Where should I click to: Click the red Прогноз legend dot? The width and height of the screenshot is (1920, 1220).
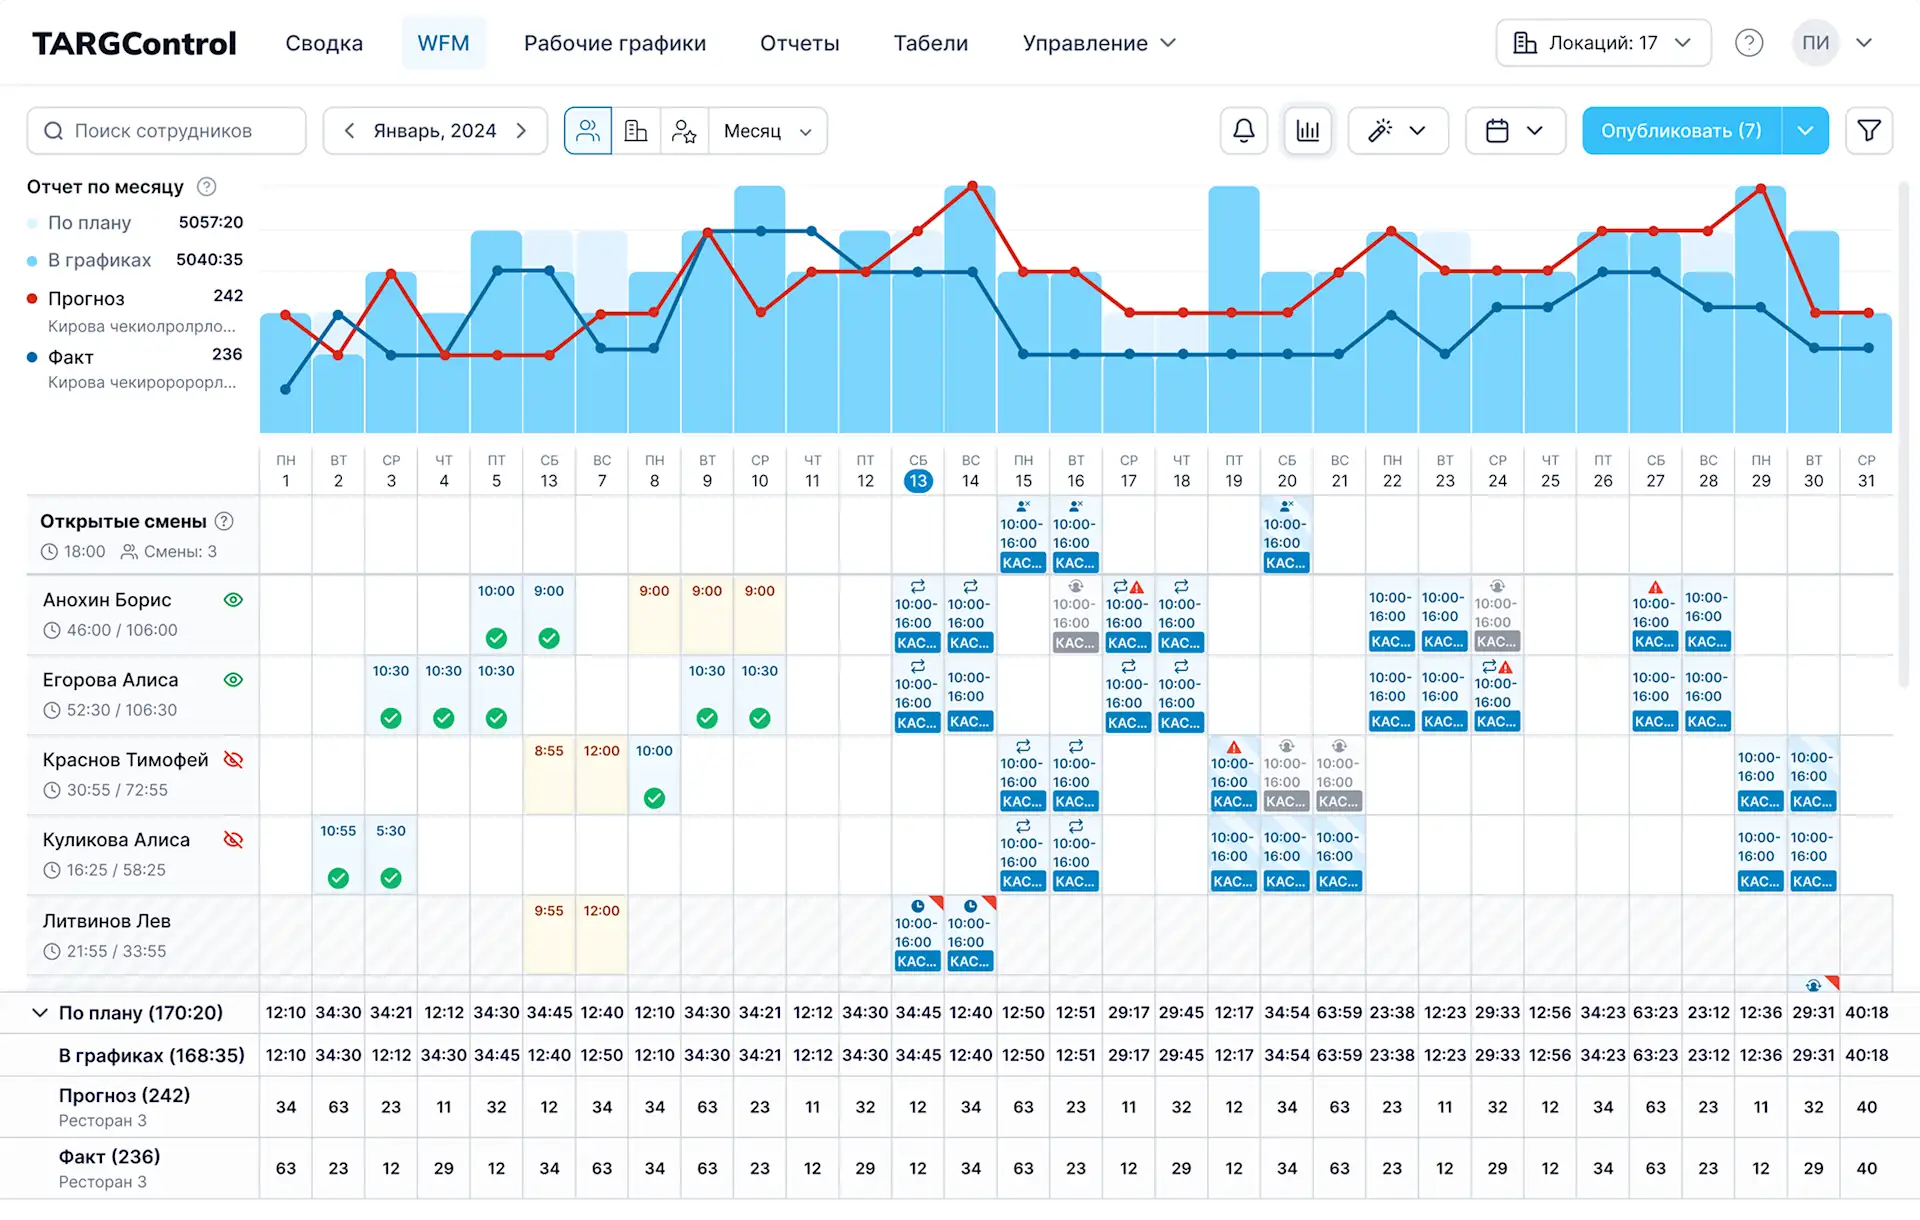(x=32, y=299)
